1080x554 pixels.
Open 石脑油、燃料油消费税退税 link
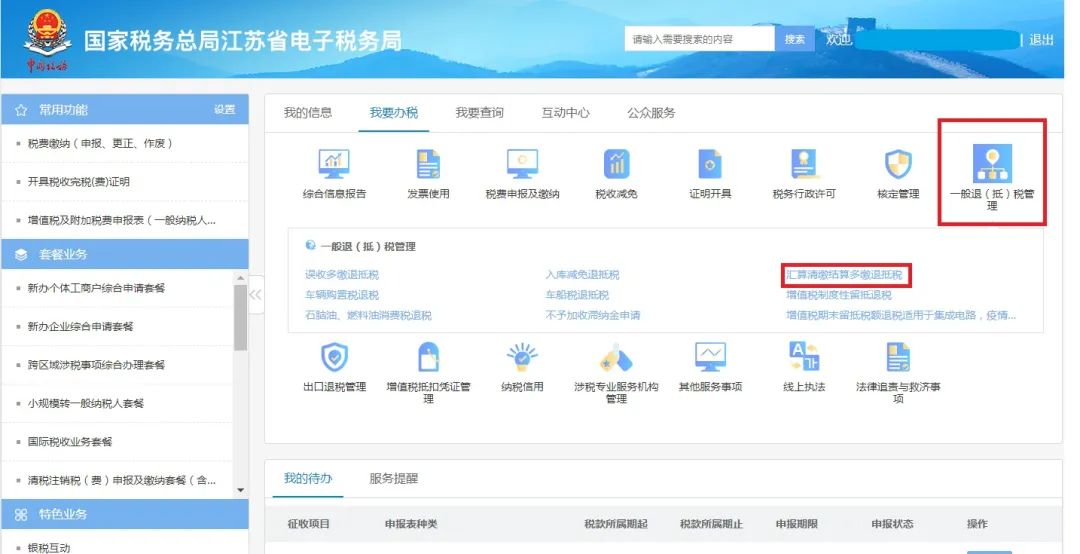point(368,315)
